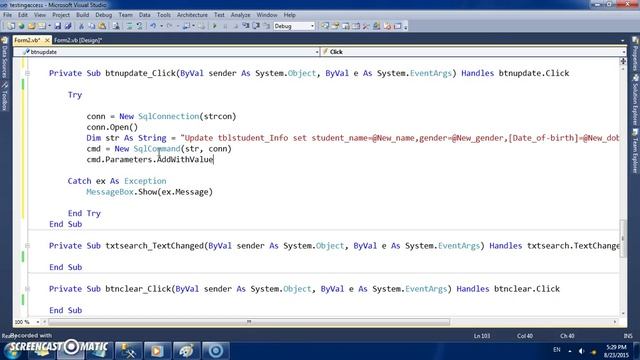The width and height of the screenshot is (640, 360).
Task: Open the Redo history dropdown arrow
Action: click(178, 26)
